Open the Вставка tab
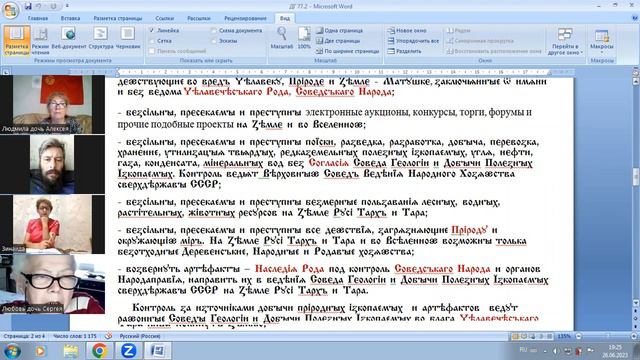Viewport: 640px width, 360px height. [70, 18]
